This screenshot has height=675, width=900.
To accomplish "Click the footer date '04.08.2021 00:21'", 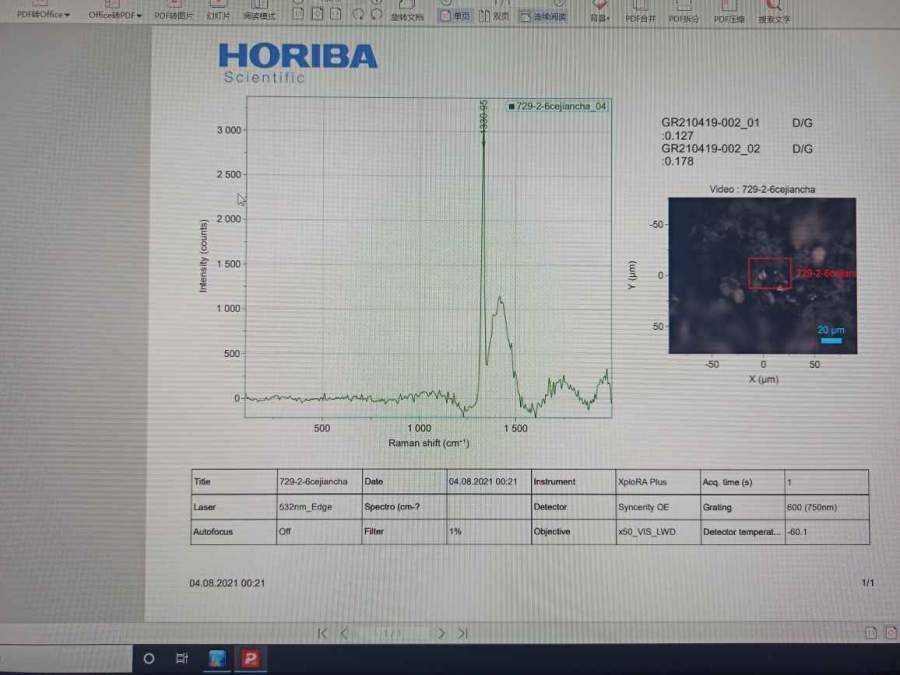I will click(x=227, y=583).
